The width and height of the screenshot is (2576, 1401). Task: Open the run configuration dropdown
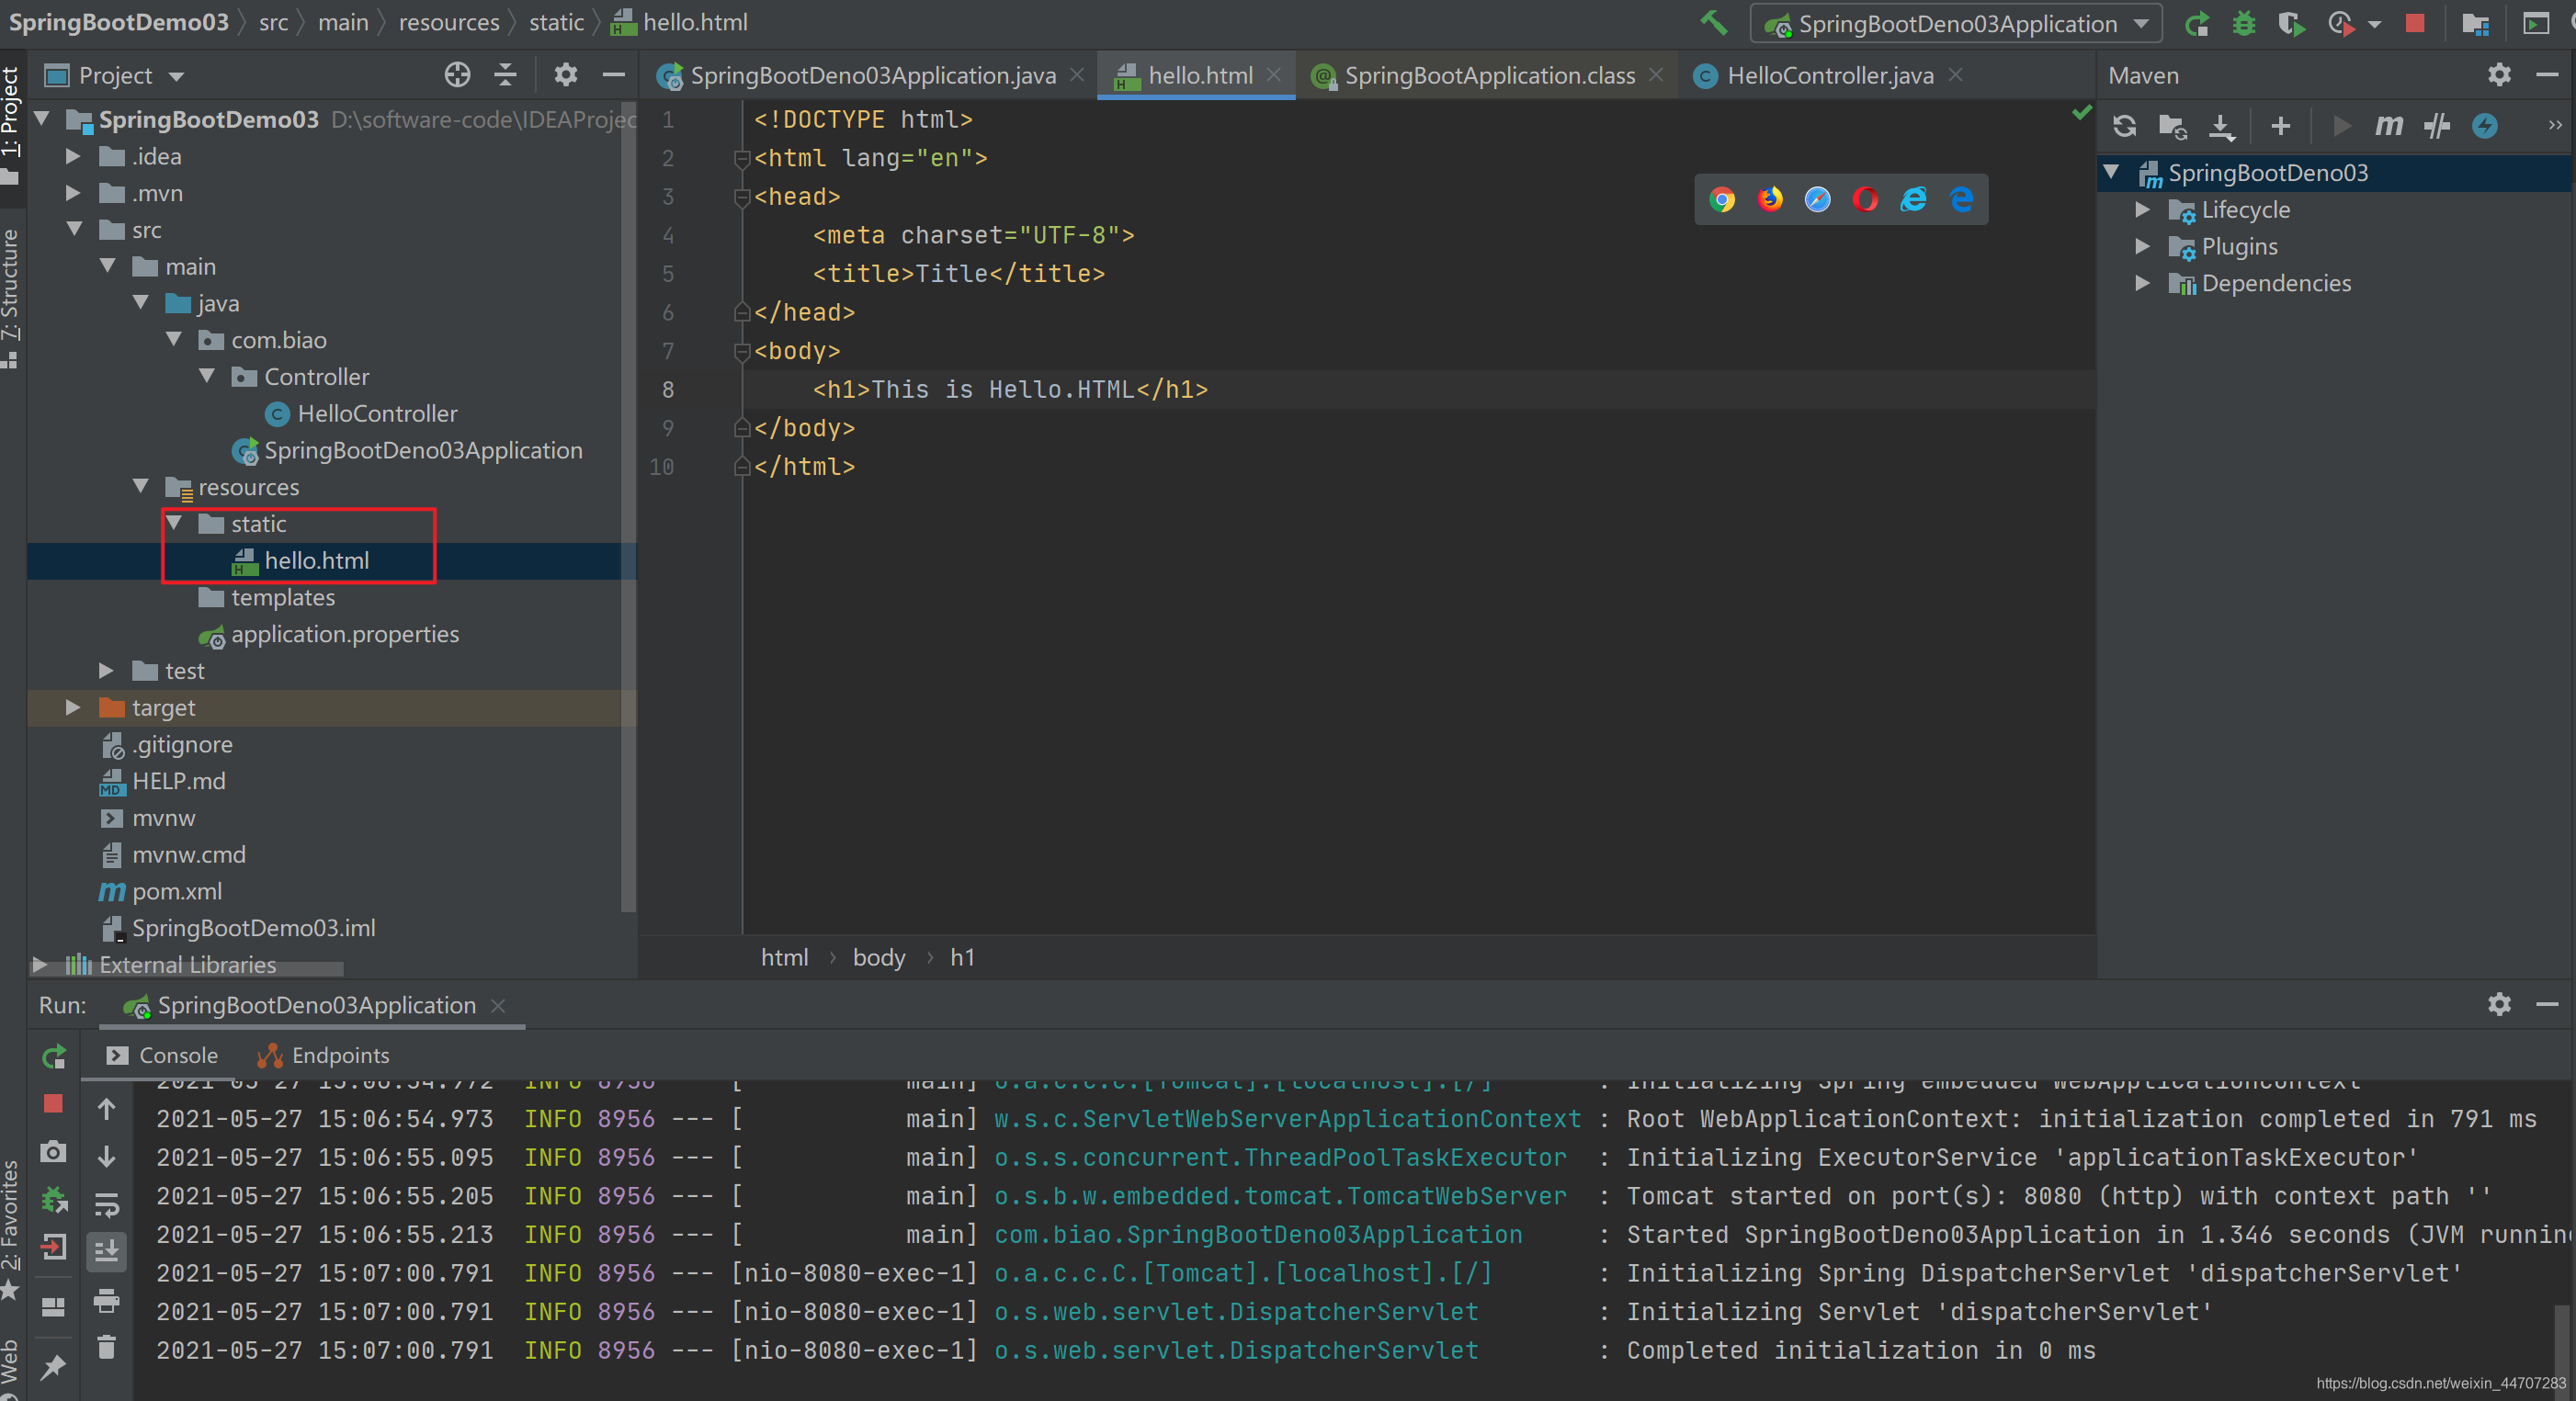[x=1955, y=23]
